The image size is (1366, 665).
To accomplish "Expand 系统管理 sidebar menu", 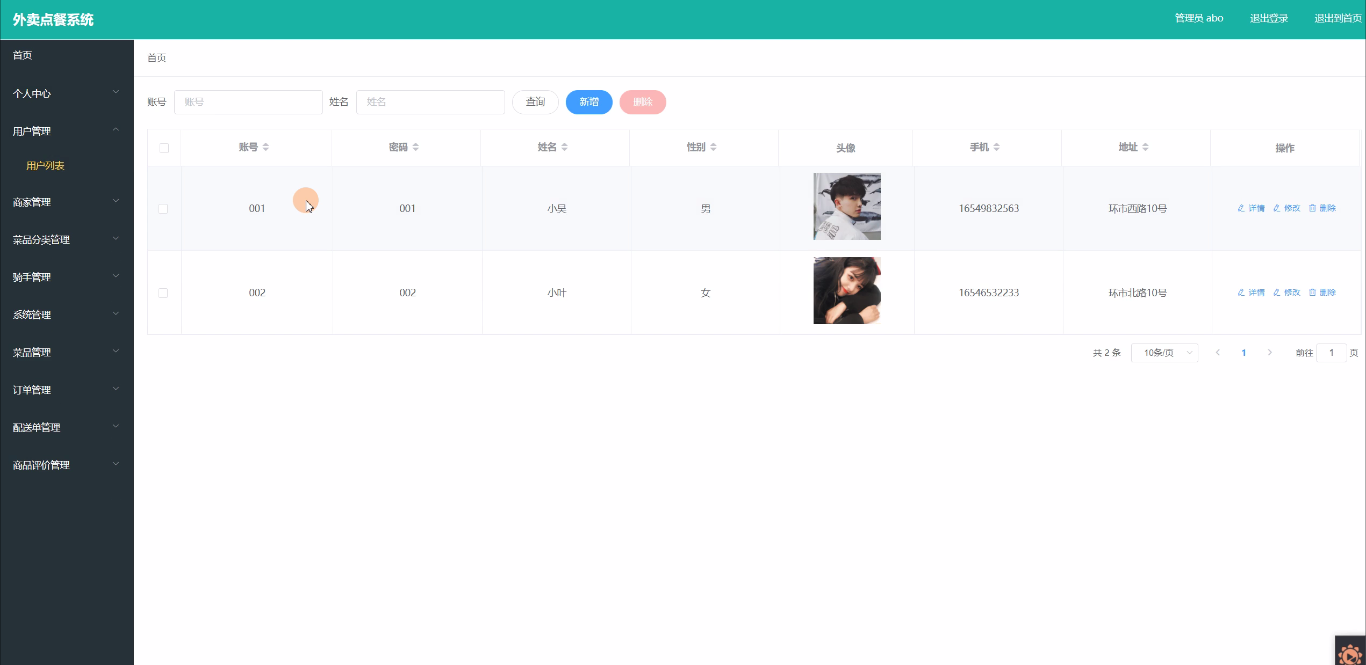I will tap(67, 315).
